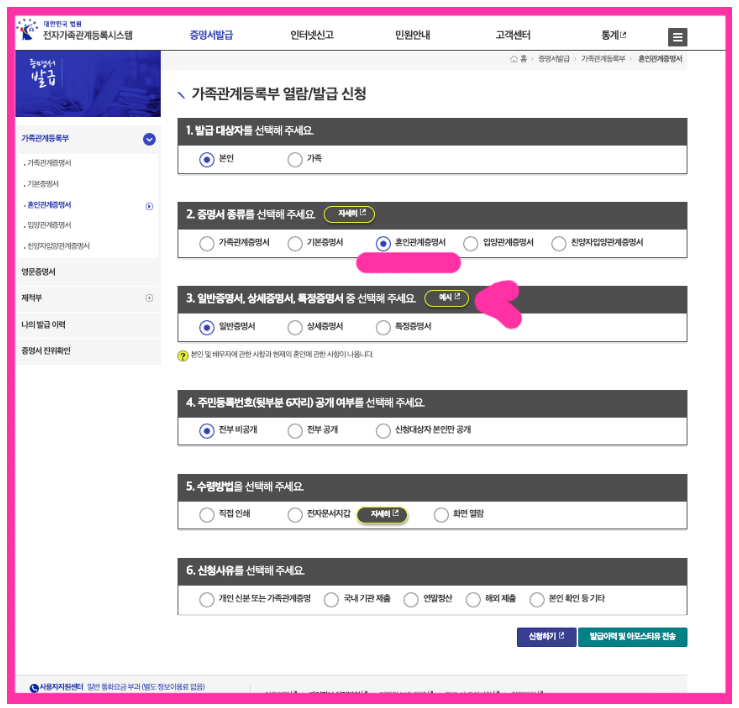Click arrow icon beside 혼인관계증명서 sidebar item

[149, 206]
